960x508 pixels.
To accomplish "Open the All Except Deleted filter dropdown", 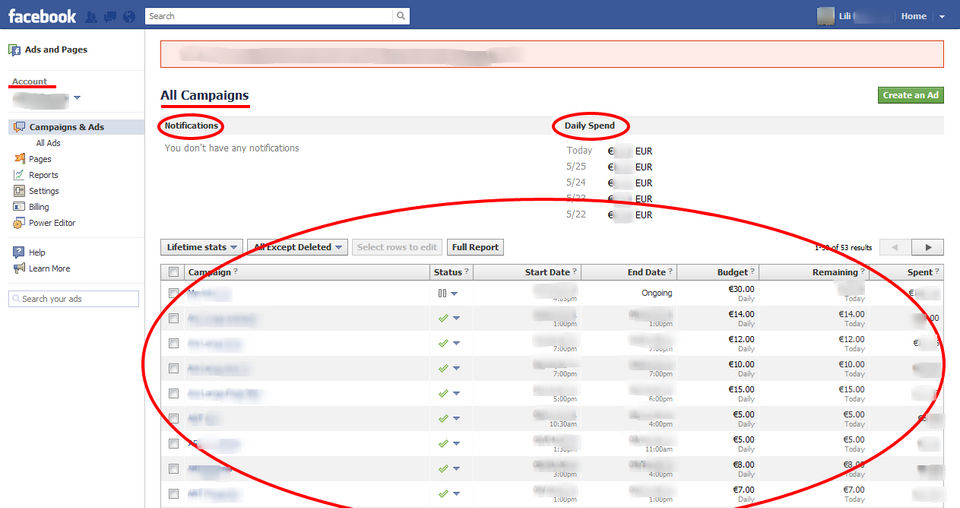I will (x=298, y=247).
